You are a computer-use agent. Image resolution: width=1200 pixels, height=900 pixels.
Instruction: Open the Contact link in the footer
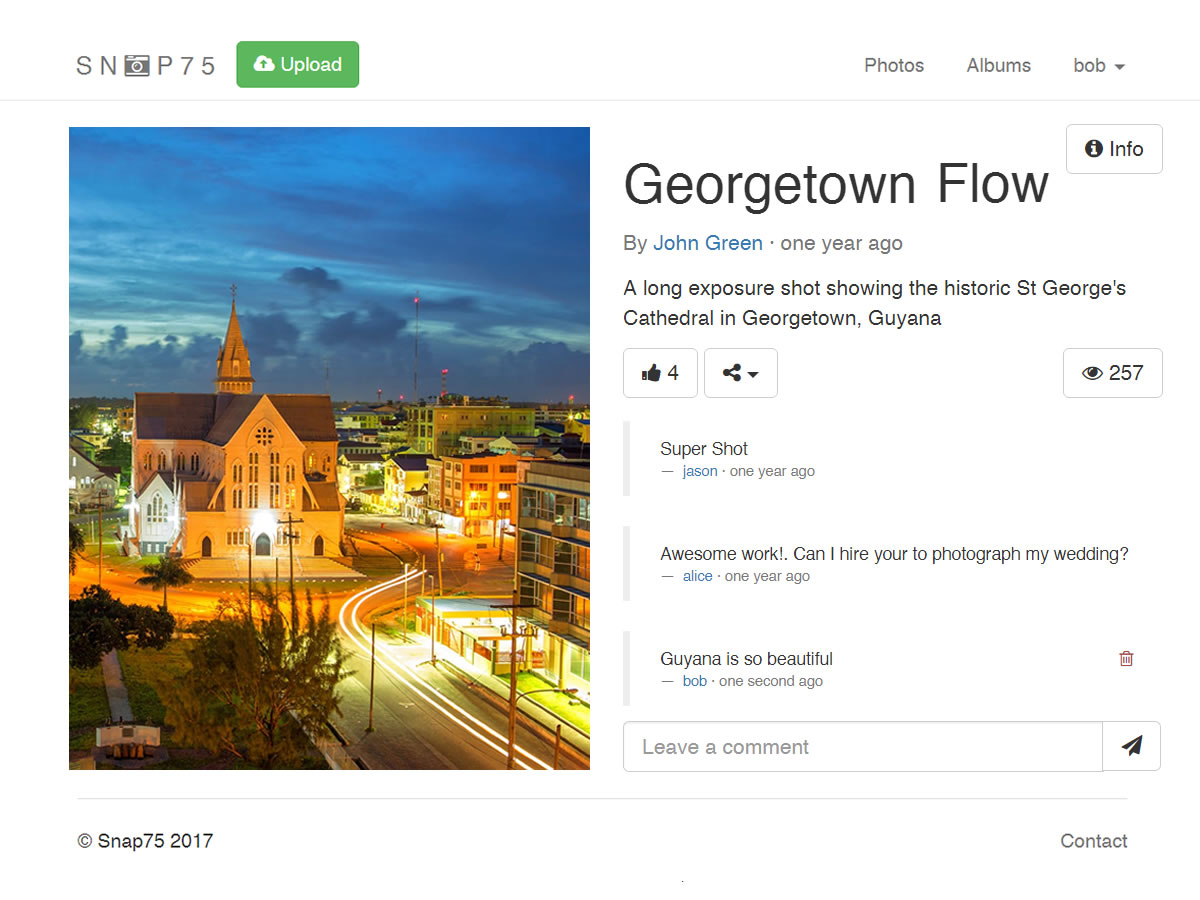tap(1094, 841)
